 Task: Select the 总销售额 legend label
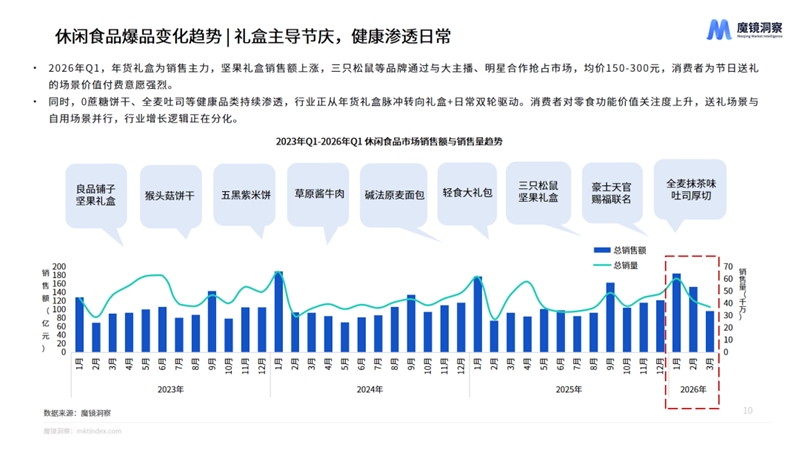pyautogui.click(x=630, y=250)
